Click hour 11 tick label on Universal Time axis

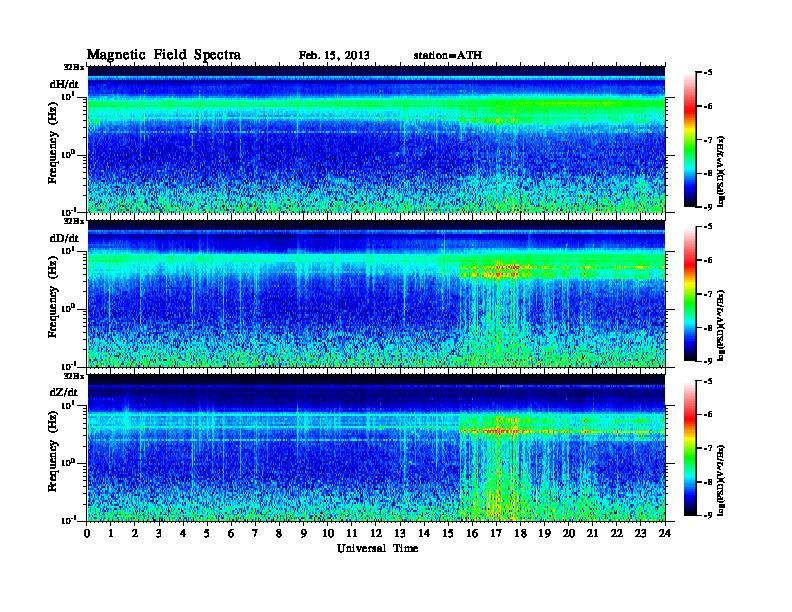352,533
